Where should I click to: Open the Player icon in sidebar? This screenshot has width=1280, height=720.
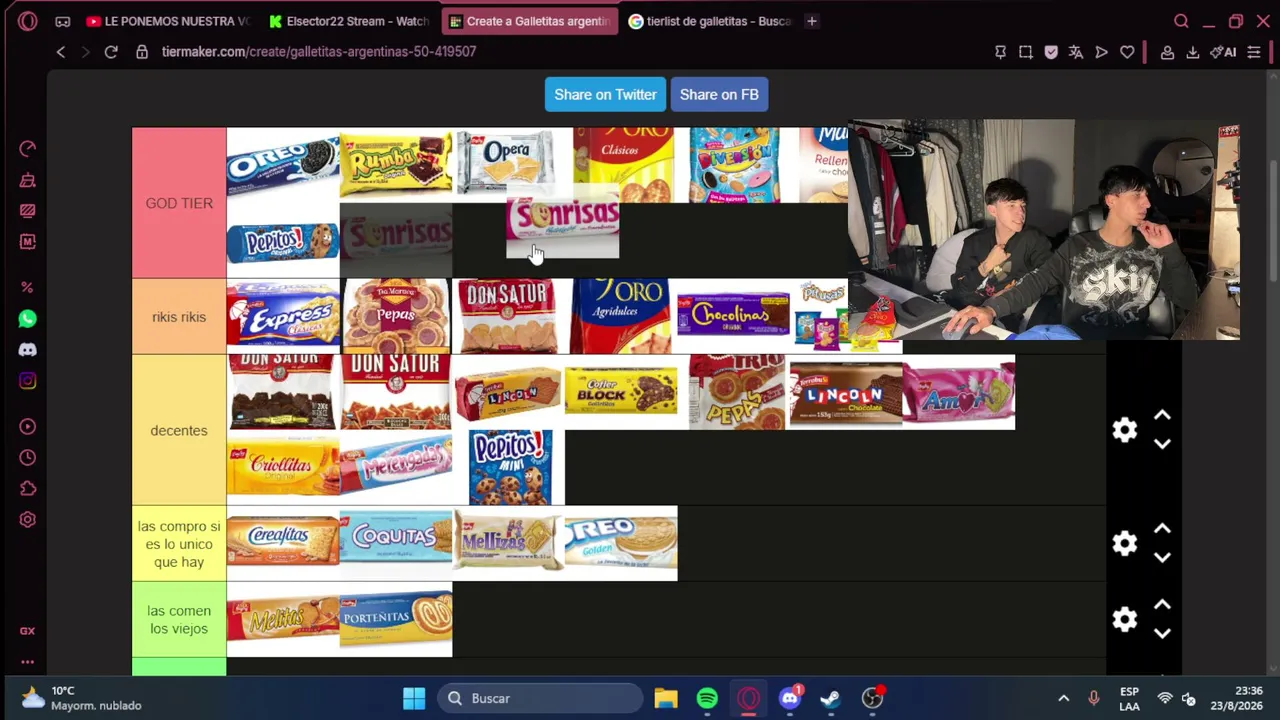tap(27, 427)
